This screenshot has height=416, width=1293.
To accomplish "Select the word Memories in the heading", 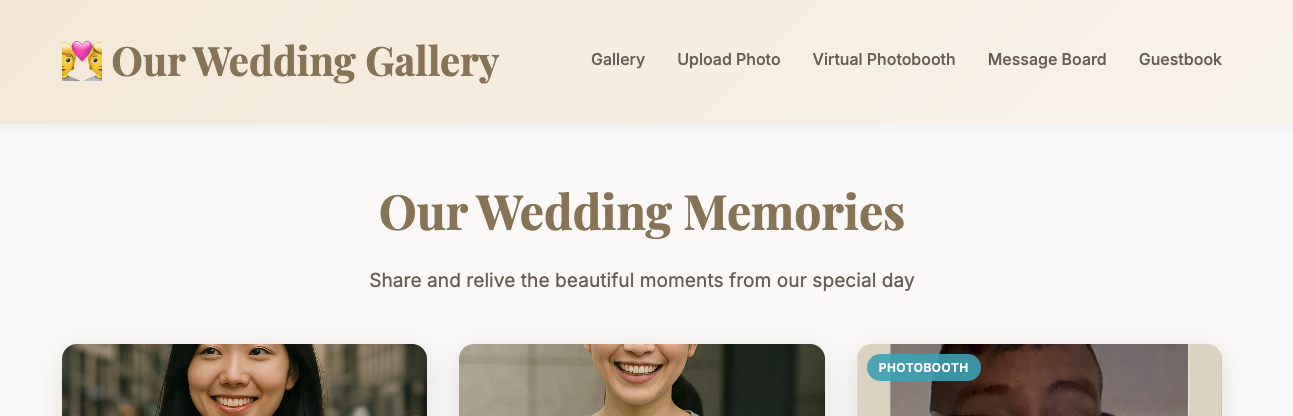I will point(794,212).
